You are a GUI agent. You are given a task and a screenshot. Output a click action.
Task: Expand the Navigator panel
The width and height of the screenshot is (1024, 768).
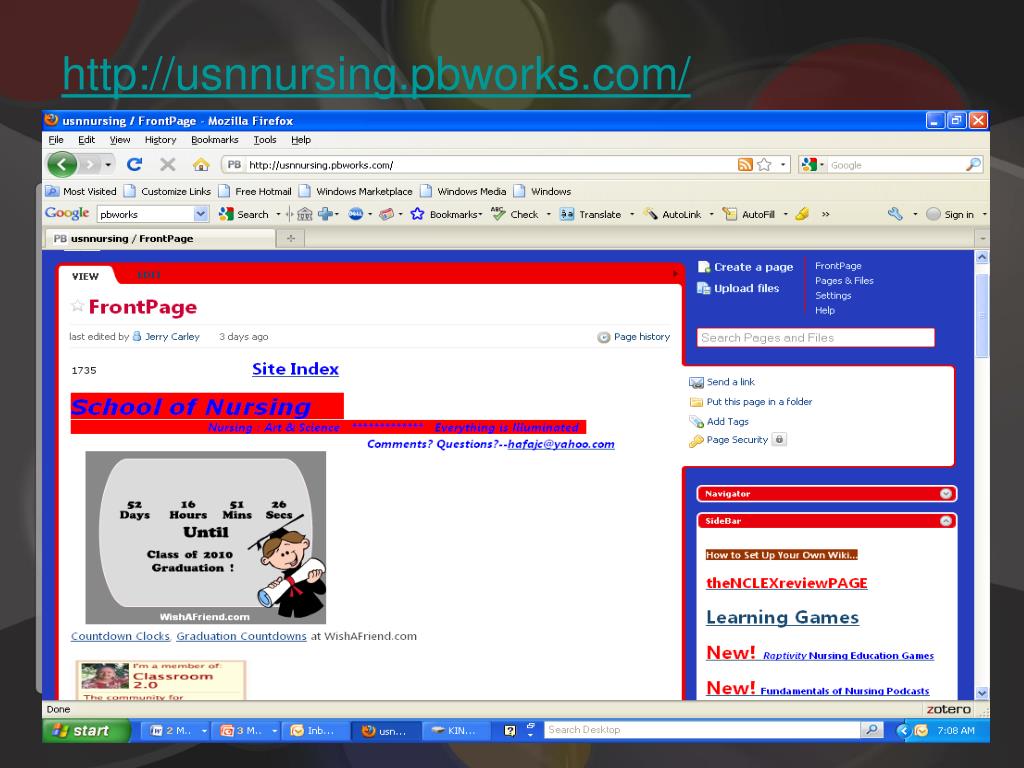(945, 494)
